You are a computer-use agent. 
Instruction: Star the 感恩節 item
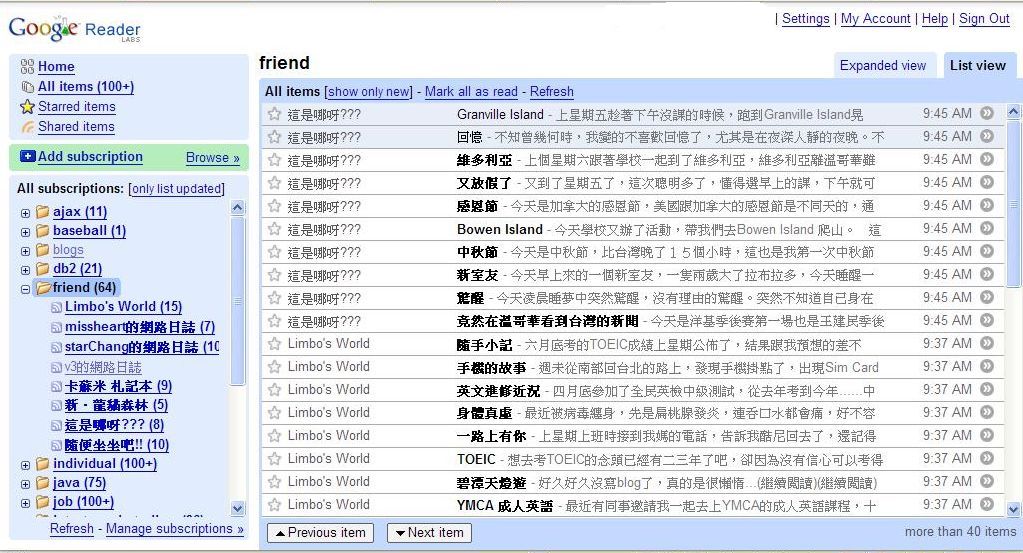tap(274, 206)
